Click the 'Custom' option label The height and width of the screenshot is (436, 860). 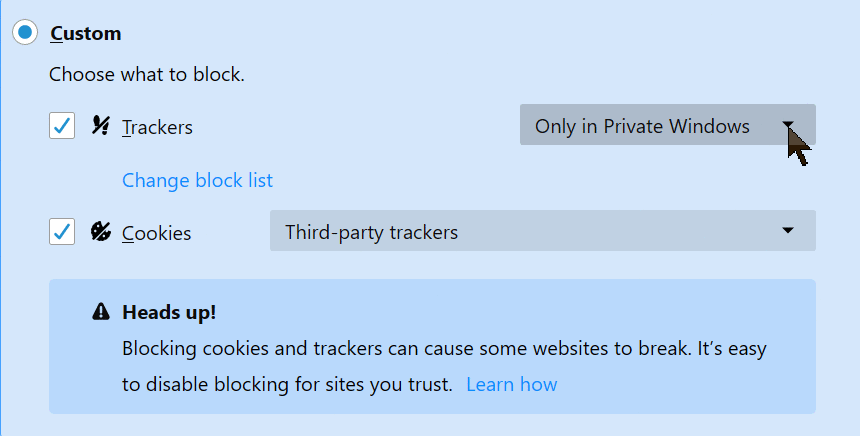coord(86,33)
